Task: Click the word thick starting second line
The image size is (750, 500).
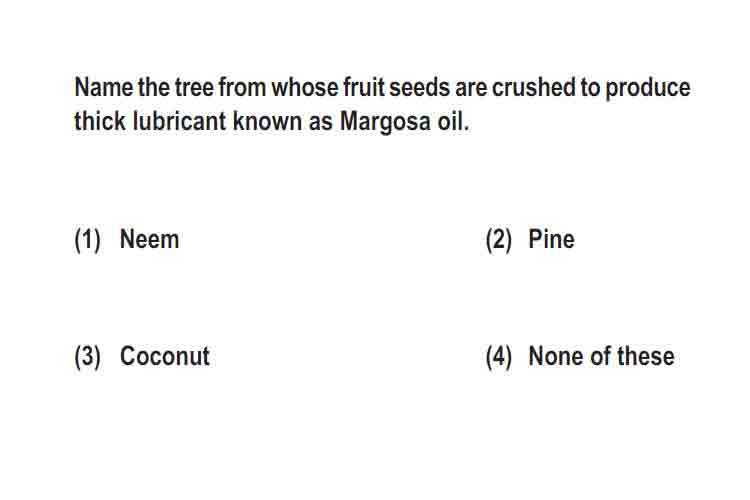Action: pyautogui.click(x=100, y=121)
